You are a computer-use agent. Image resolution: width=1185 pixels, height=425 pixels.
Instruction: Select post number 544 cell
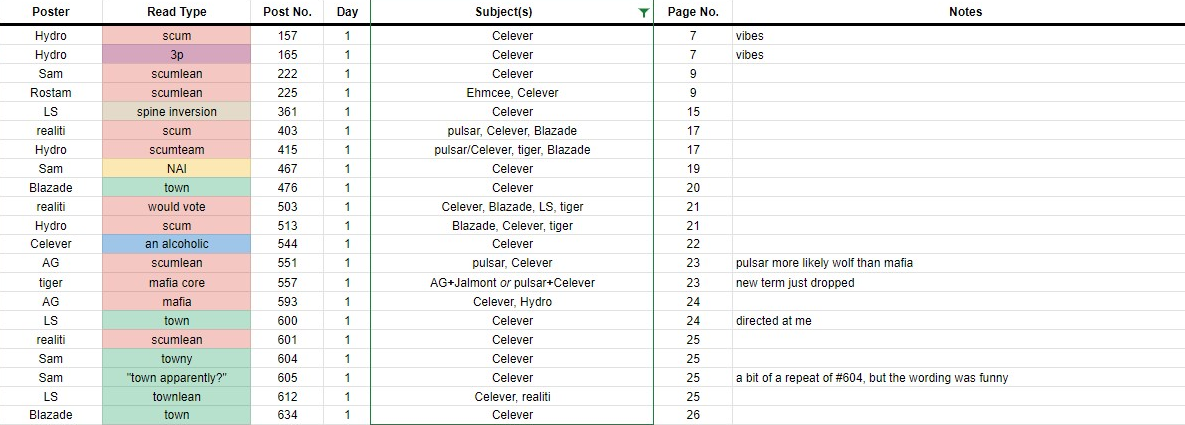coord(287,244)
